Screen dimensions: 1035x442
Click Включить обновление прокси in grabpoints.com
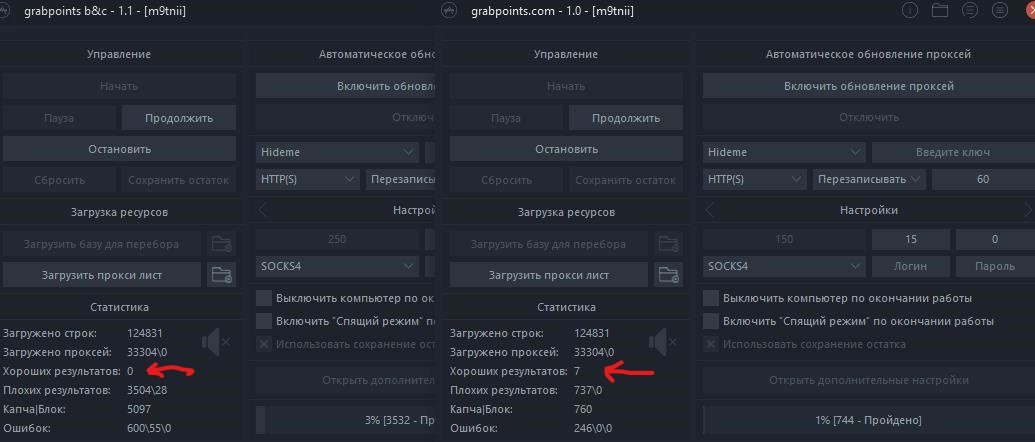(x=869, y=86)
